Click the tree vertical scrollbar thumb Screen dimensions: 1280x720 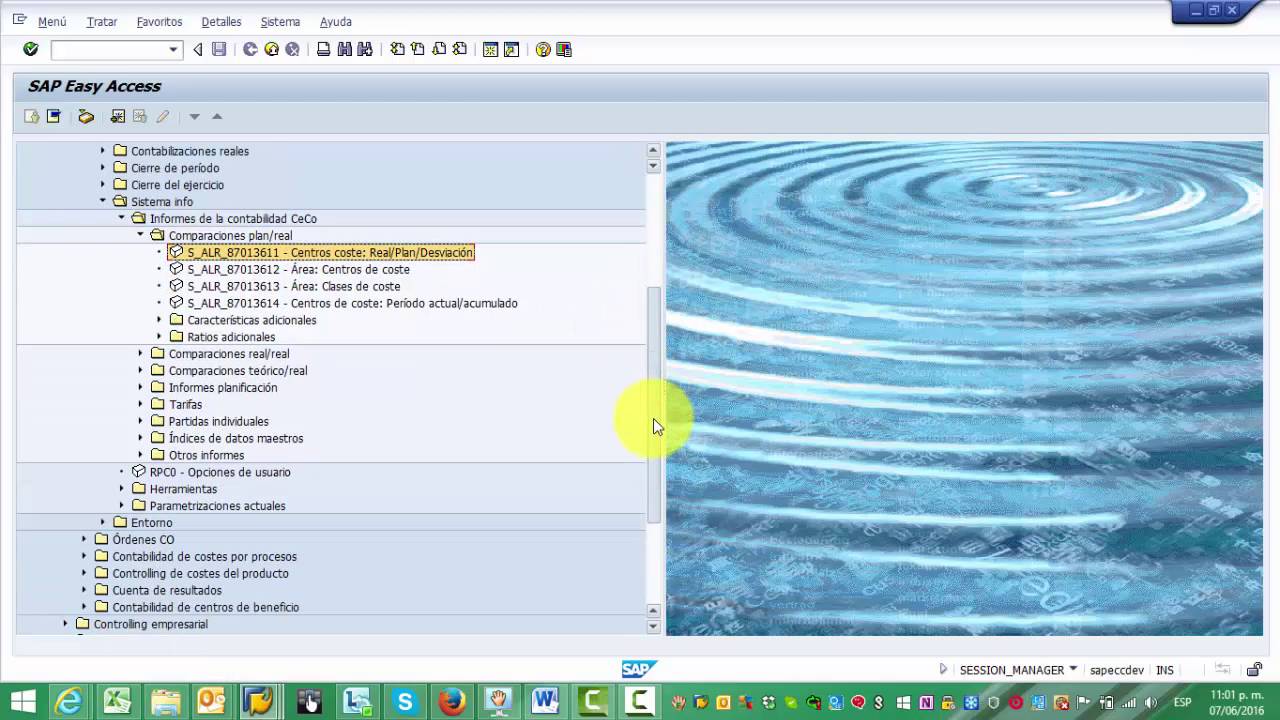pyautogui.click(x=653, y=405)
